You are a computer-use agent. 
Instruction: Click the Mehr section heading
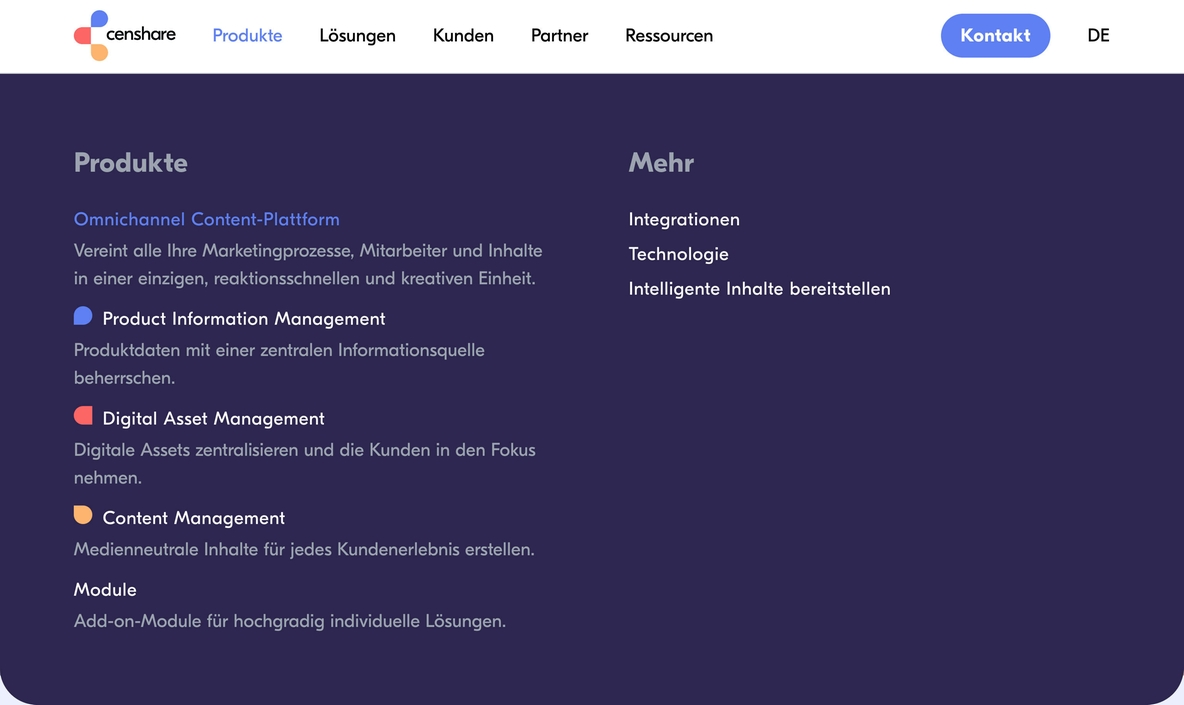click(x=661, y=162)
